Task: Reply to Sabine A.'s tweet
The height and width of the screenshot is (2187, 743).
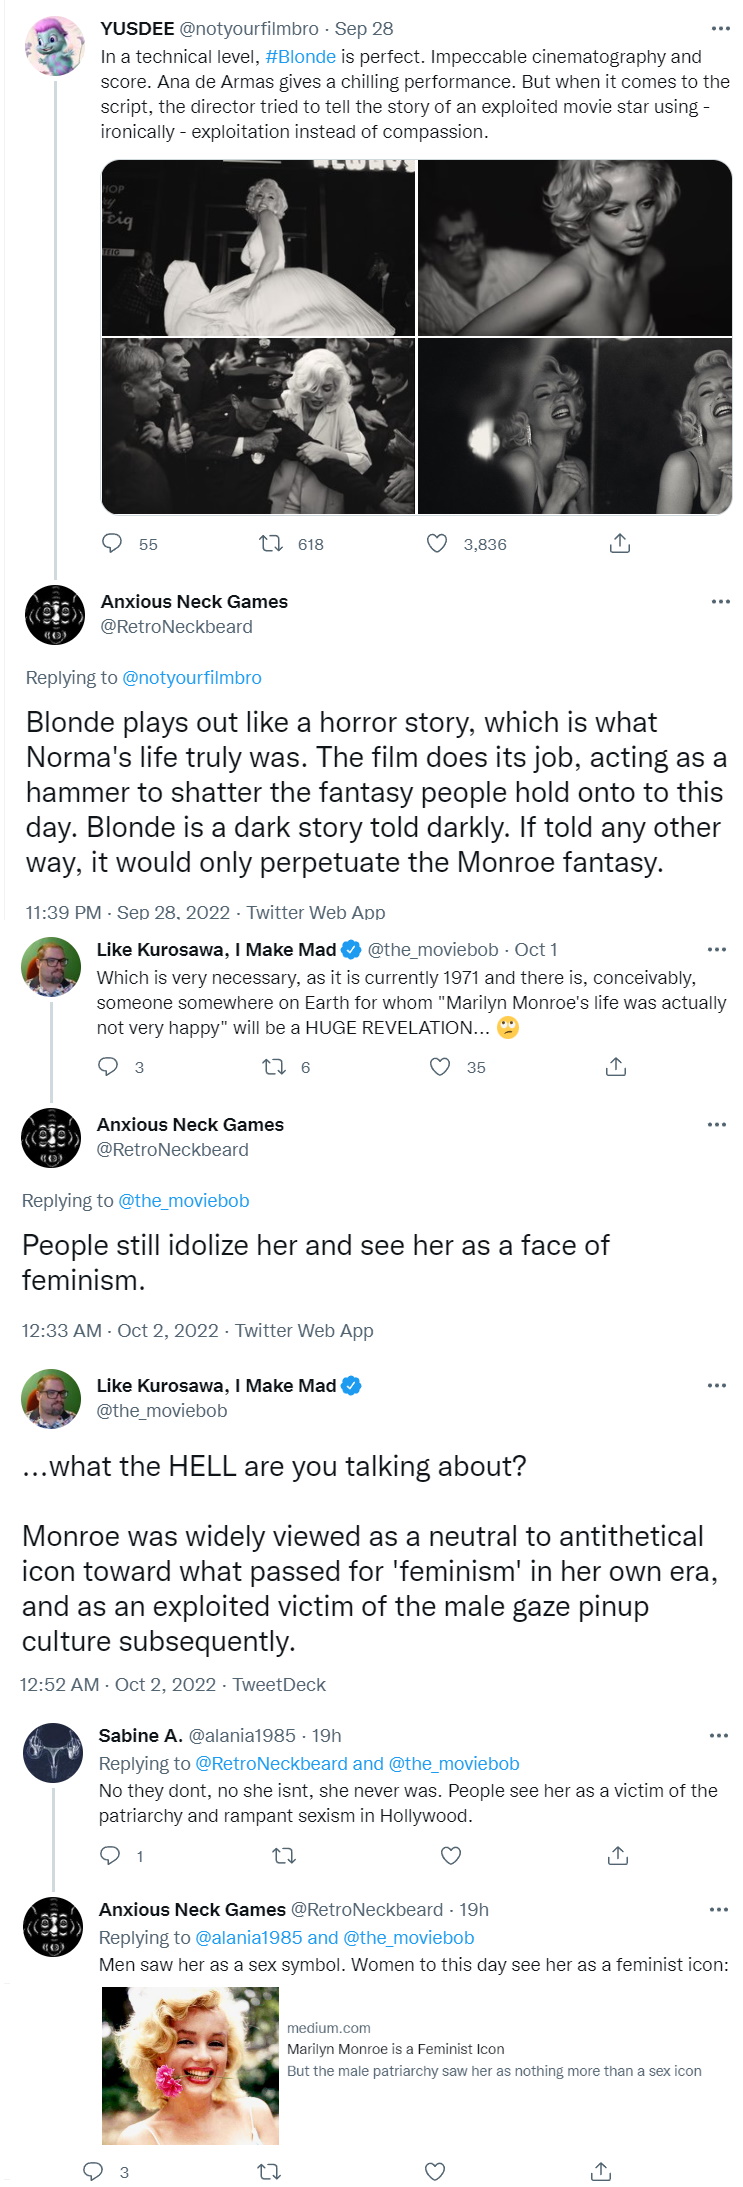Action: click(110, 1855)
